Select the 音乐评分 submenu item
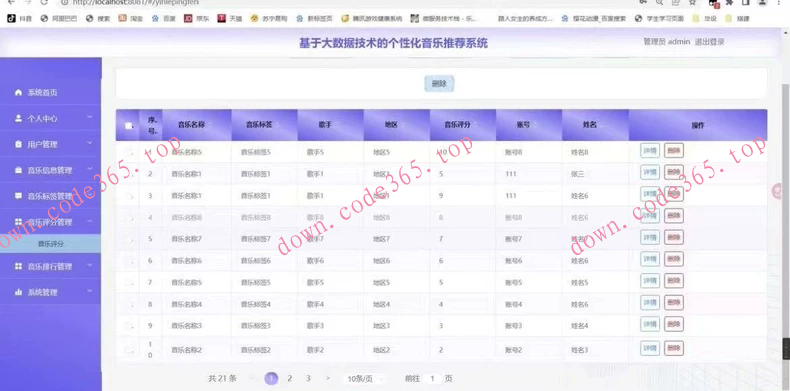Viewport: 790px width, 391px height. [x=51, y=244]
